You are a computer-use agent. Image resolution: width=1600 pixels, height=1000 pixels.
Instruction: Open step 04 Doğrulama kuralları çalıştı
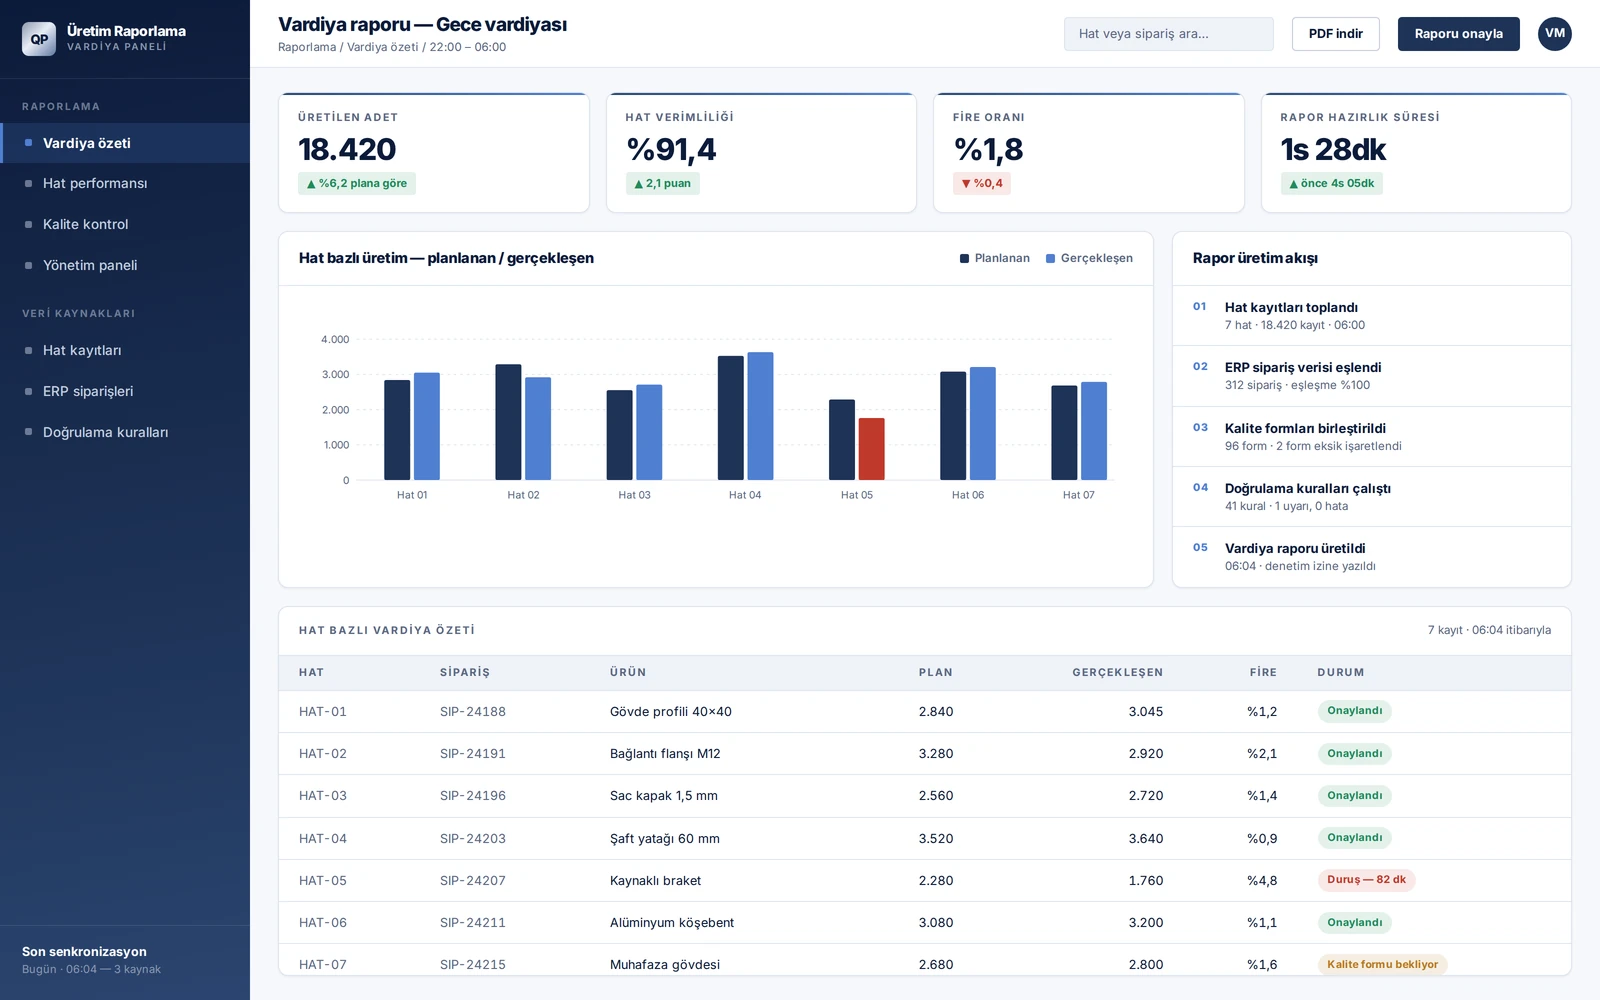[1371, 496]
